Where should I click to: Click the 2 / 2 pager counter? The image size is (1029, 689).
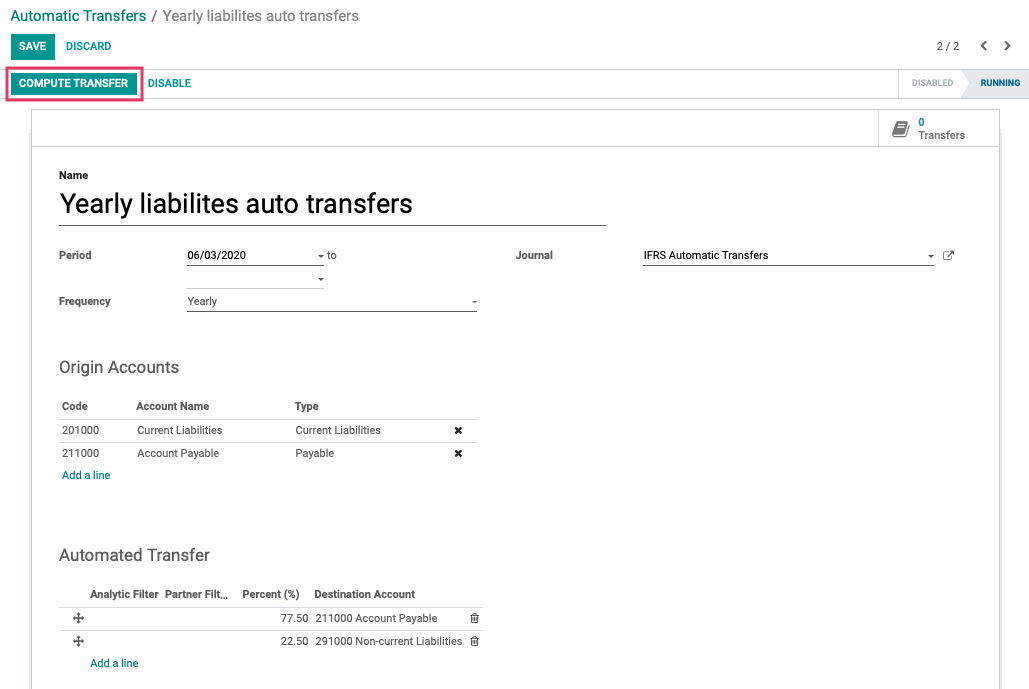coord(948,47)
